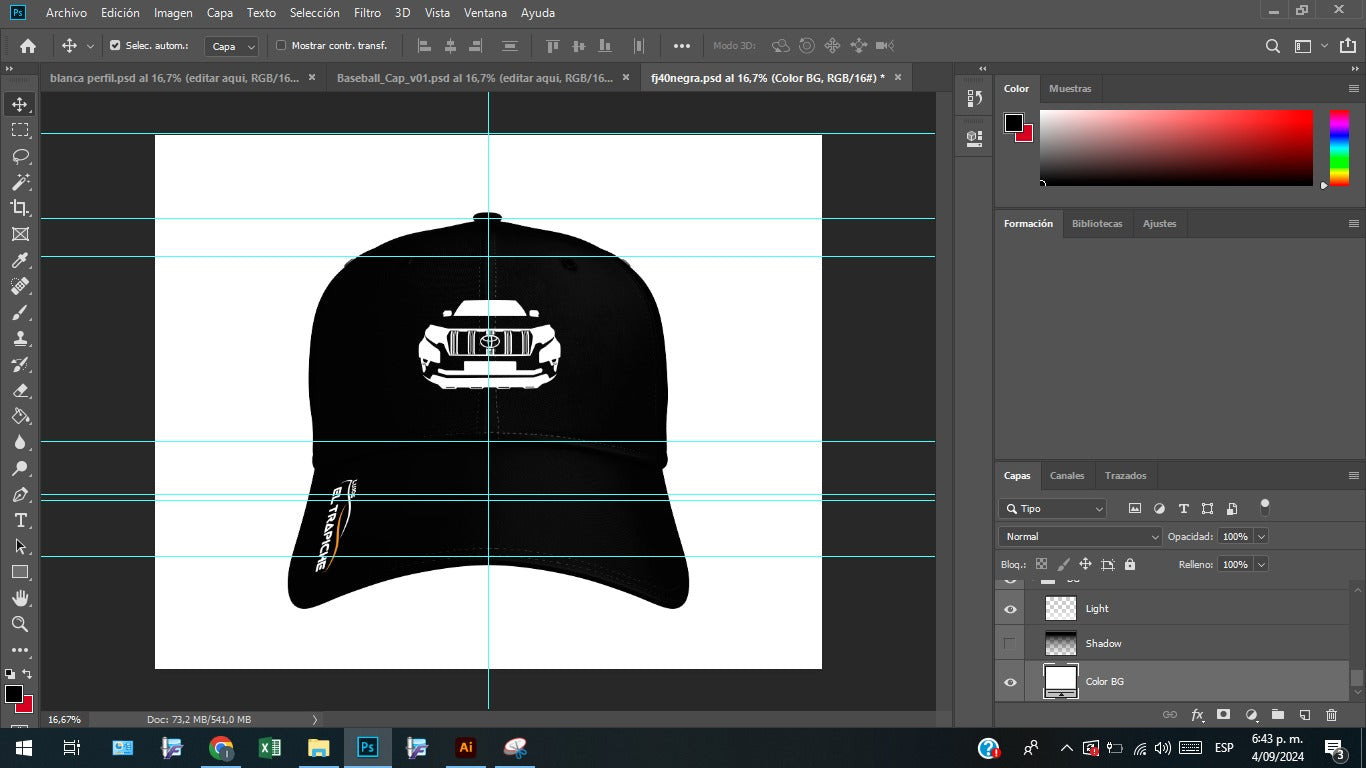Screen dimensions: 1366x768
Task: Create a new layer icon
Action: (x=1304, y=715)
